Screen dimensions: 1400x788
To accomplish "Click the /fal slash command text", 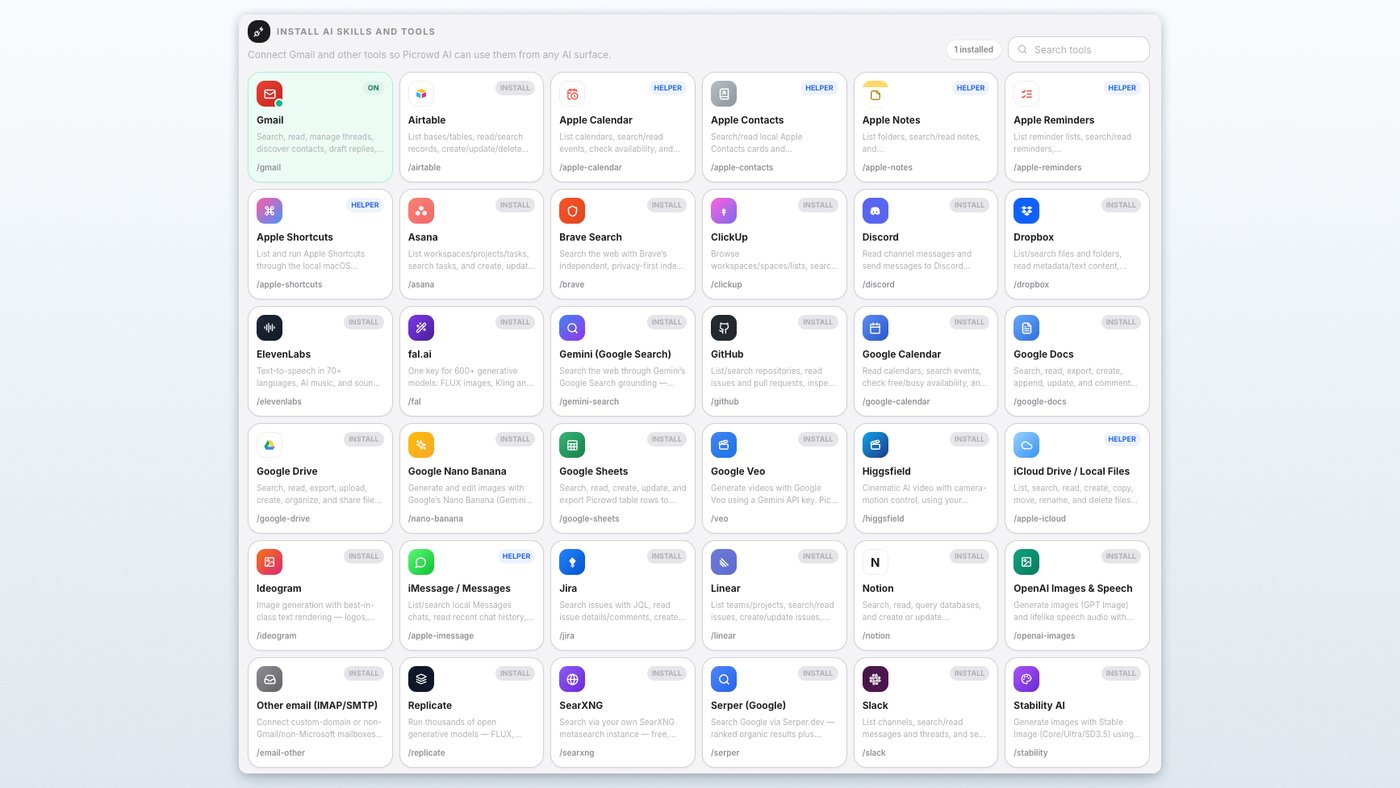I will [x=415, y=402].
